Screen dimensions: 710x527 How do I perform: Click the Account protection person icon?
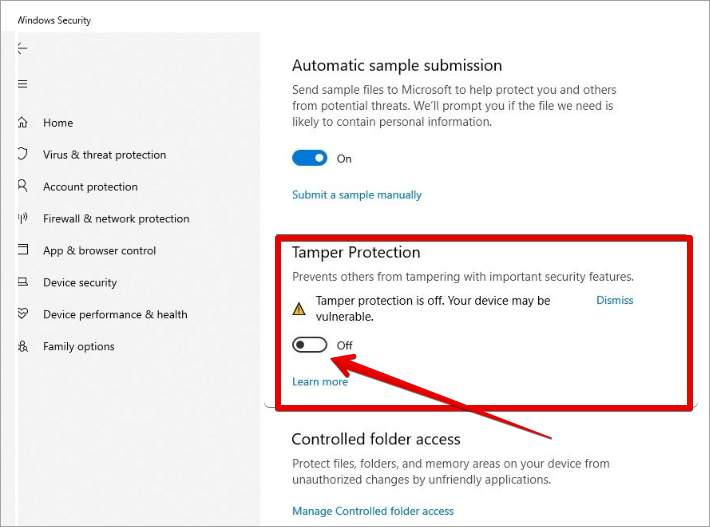click(x=22, y=187)
